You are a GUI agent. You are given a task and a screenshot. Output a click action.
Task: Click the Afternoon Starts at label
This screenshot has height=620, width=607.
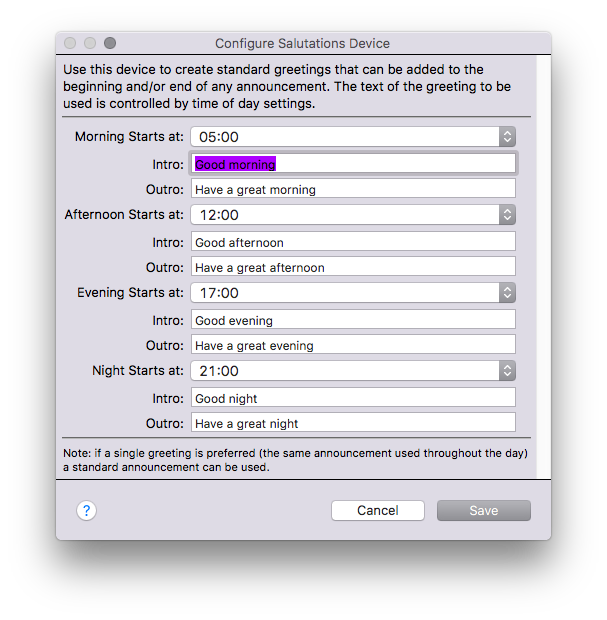[124, 214]
